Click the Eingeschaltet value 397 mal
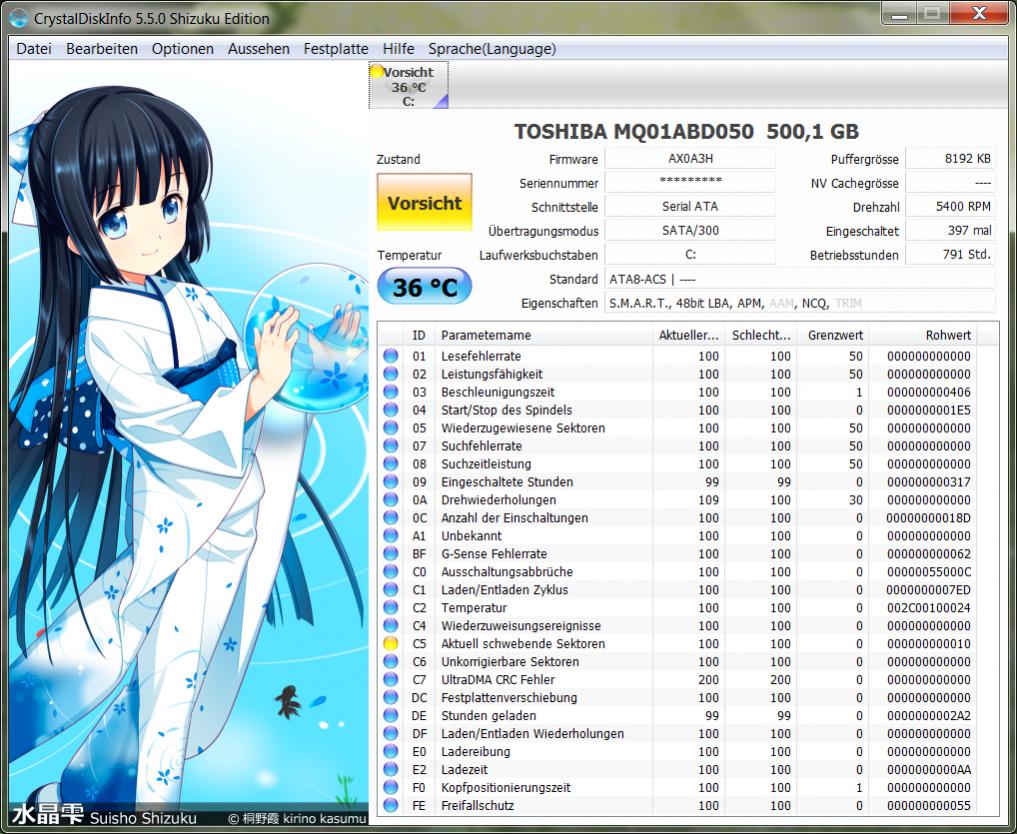 tap(950, 230)
